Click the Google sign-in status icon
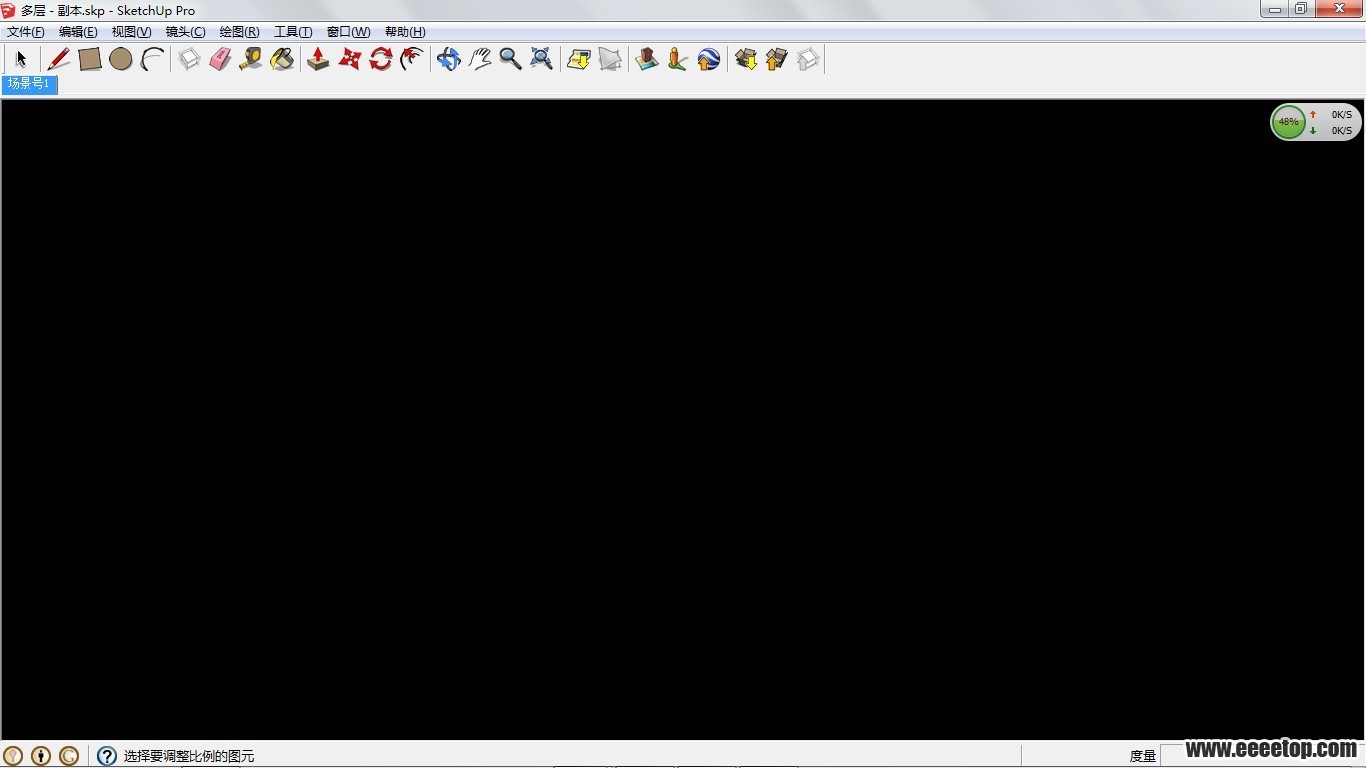This screenshot has width=1366, height=768. click(x=69, y=756)
